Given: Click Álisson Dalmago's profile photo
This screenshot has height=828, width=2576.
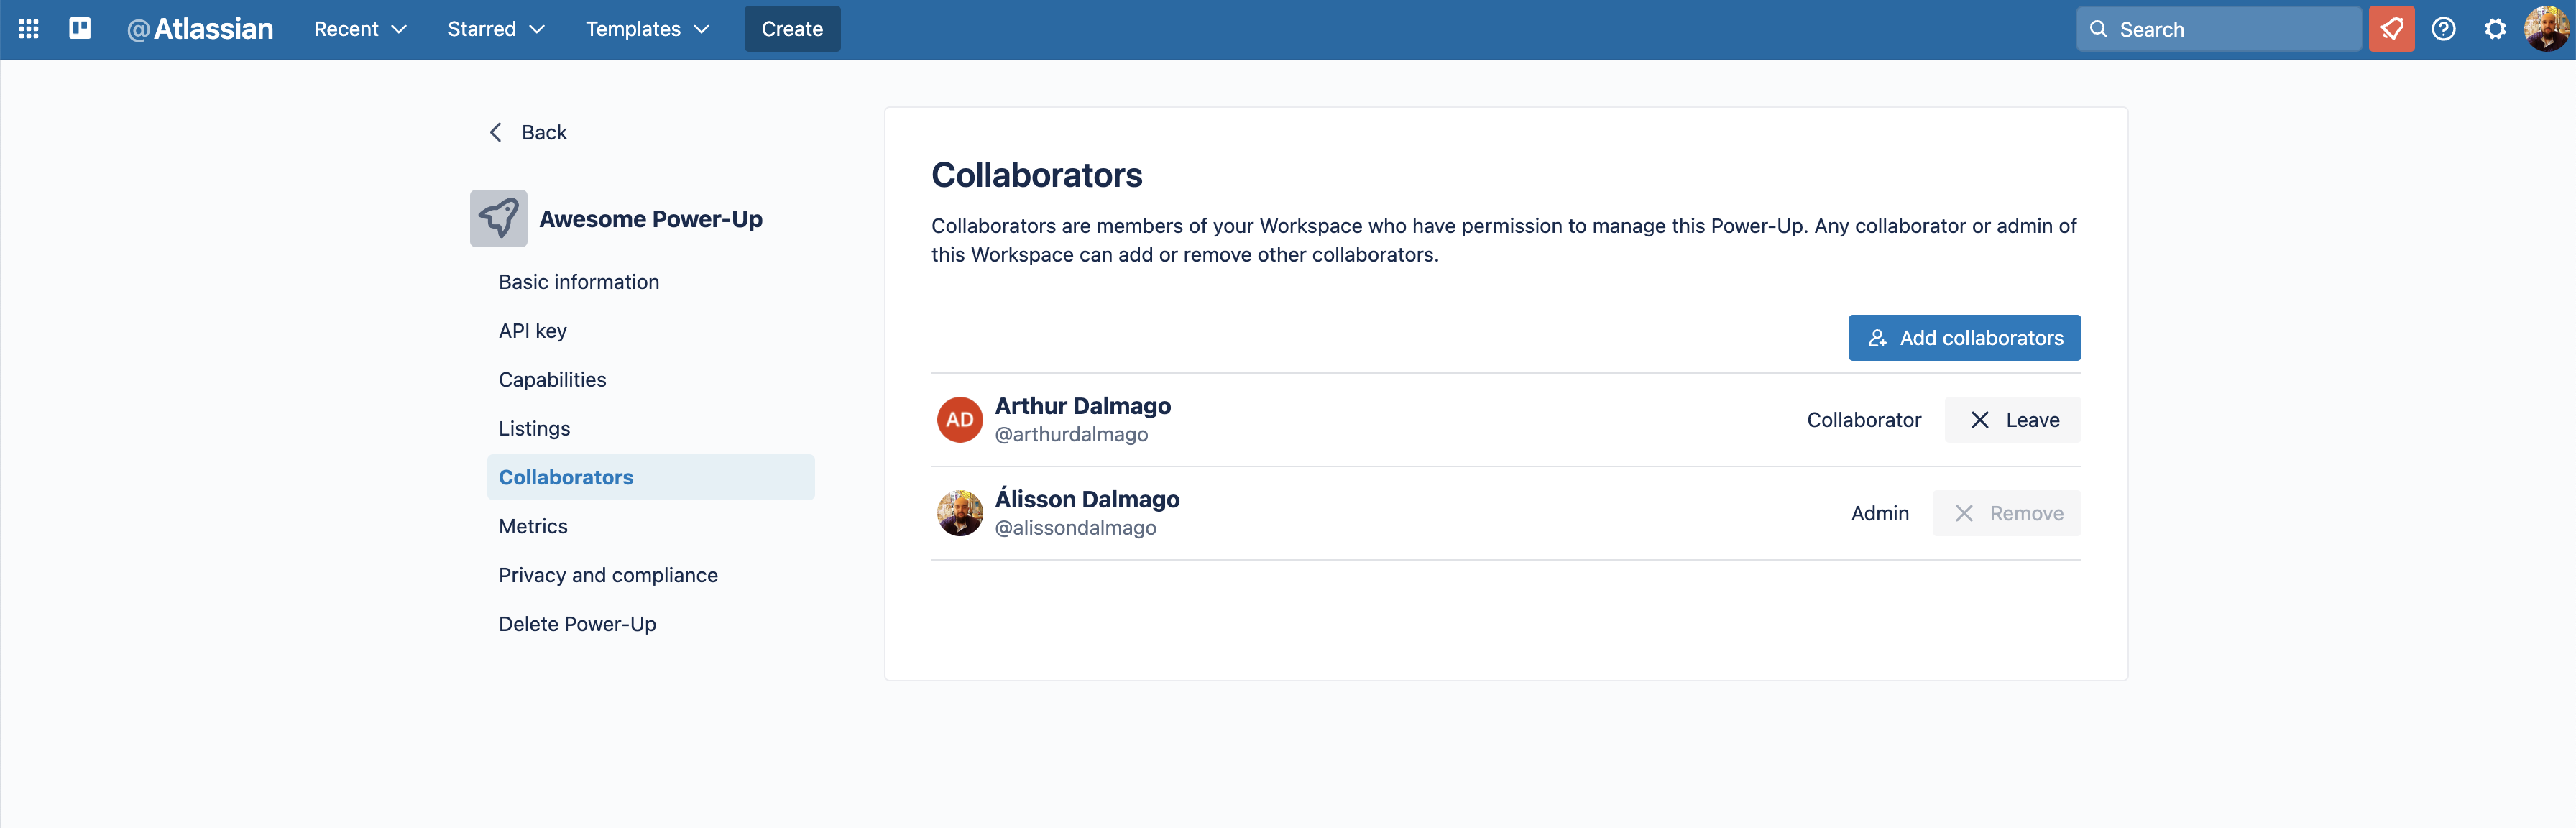Looking at the screenshot, I should point(959,513).
